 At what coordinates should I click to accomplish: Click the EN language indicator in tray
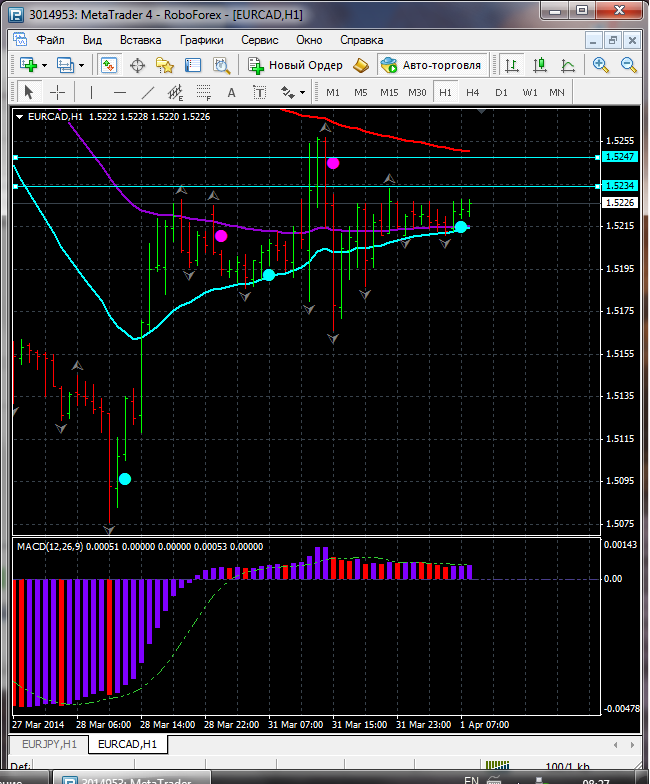(471, 780)
